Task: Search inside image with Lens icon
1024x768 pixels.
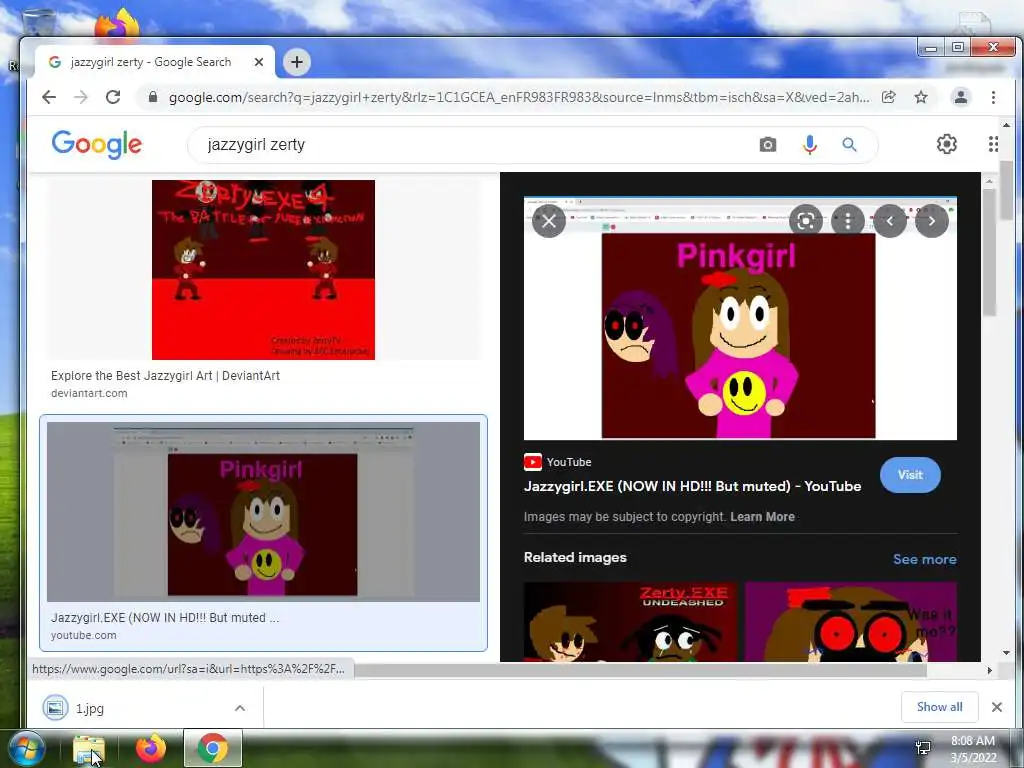Action: pyautogui.click(x=806, y=221)
